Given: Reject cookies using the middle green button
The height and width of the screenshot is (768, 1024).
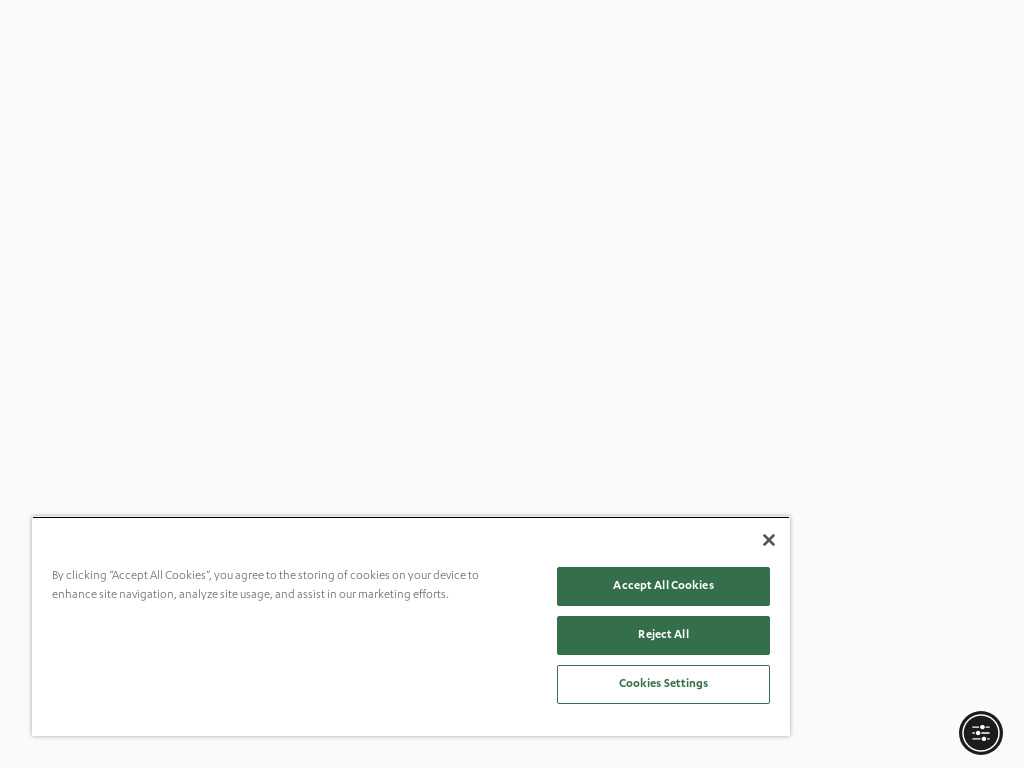Looking at the screenshot, I should 663,635.
